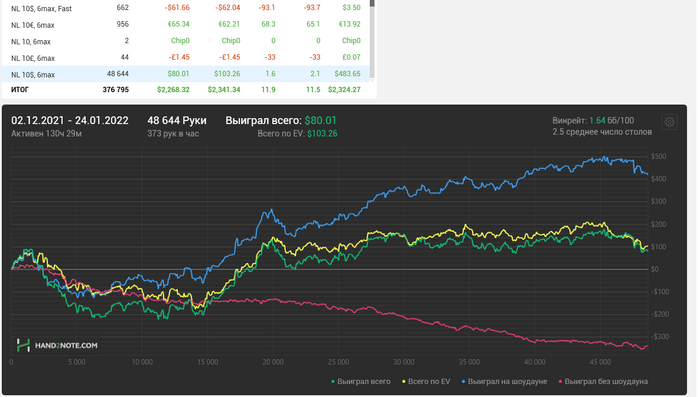Image resolution: width=700 pixels, height=397 pixels.
Task: Click the table's vertical scrollbar
Action: [372, 40]
